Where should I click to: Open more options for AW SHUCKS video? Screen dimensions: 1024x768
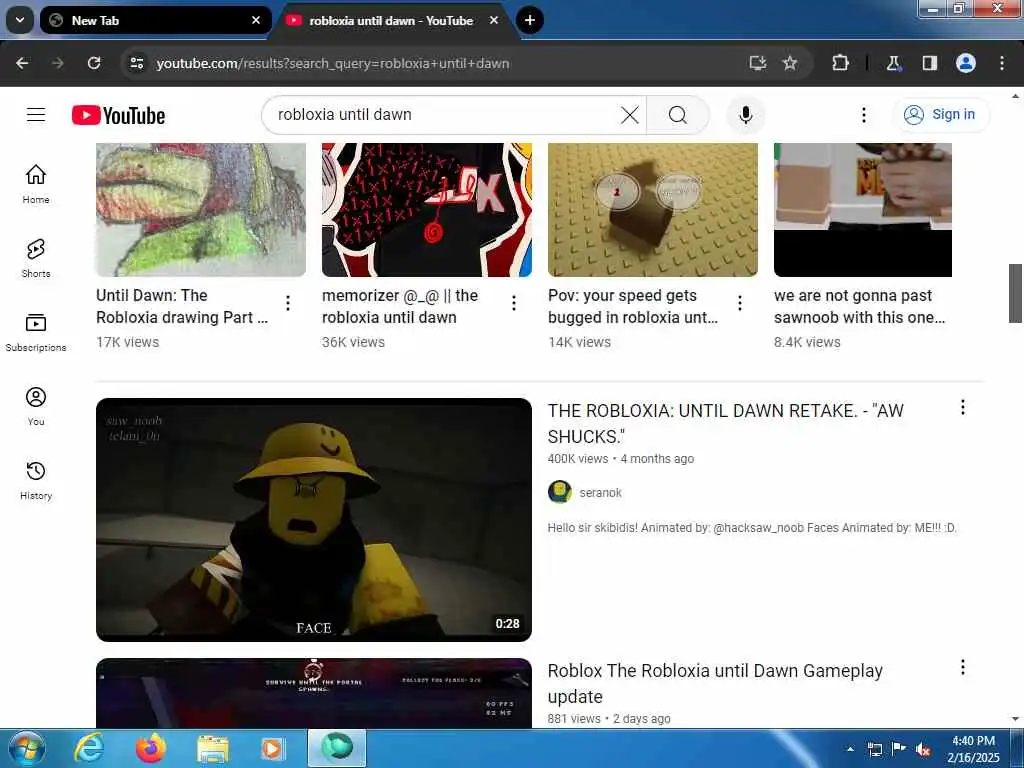[x=963, y=408]
